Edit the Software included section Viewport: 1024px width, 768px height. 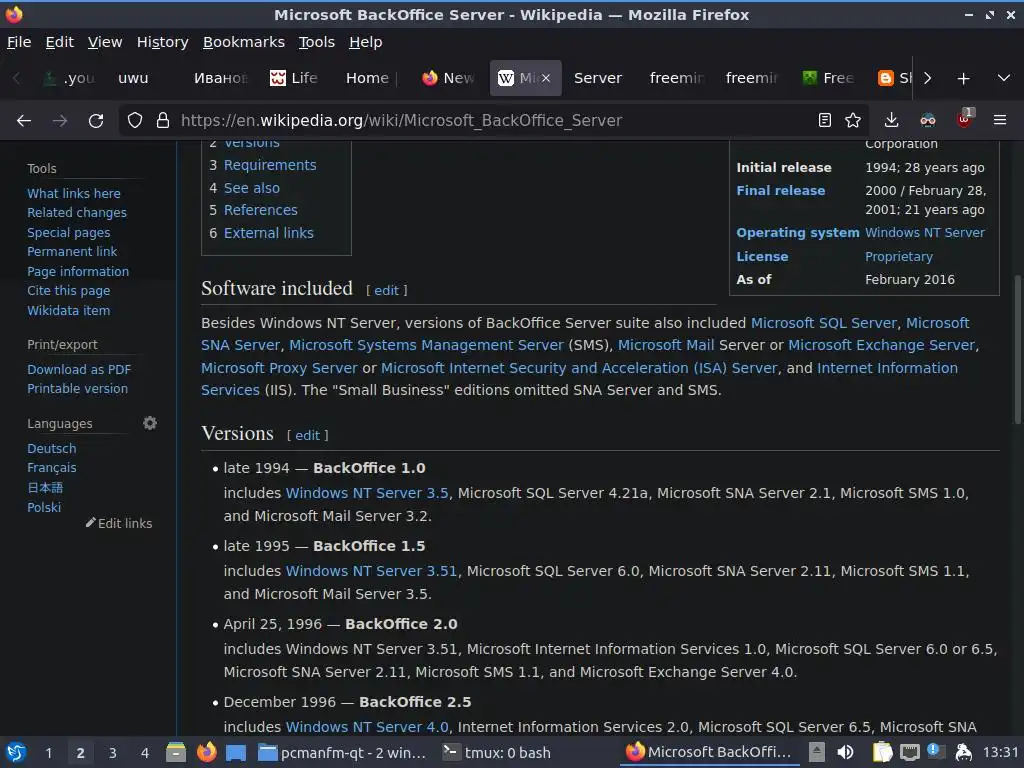click(386, 291)
